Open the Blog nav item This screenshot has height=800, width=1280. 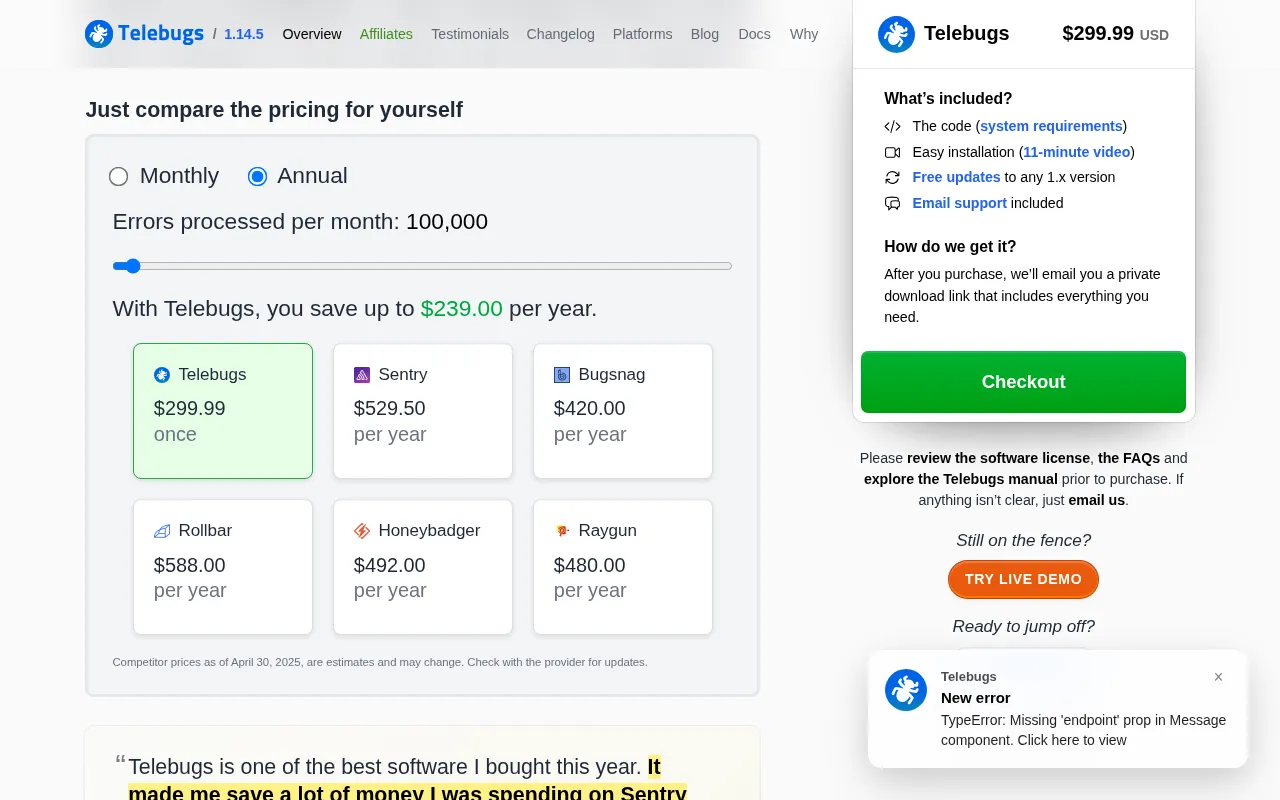pos(705,34)
